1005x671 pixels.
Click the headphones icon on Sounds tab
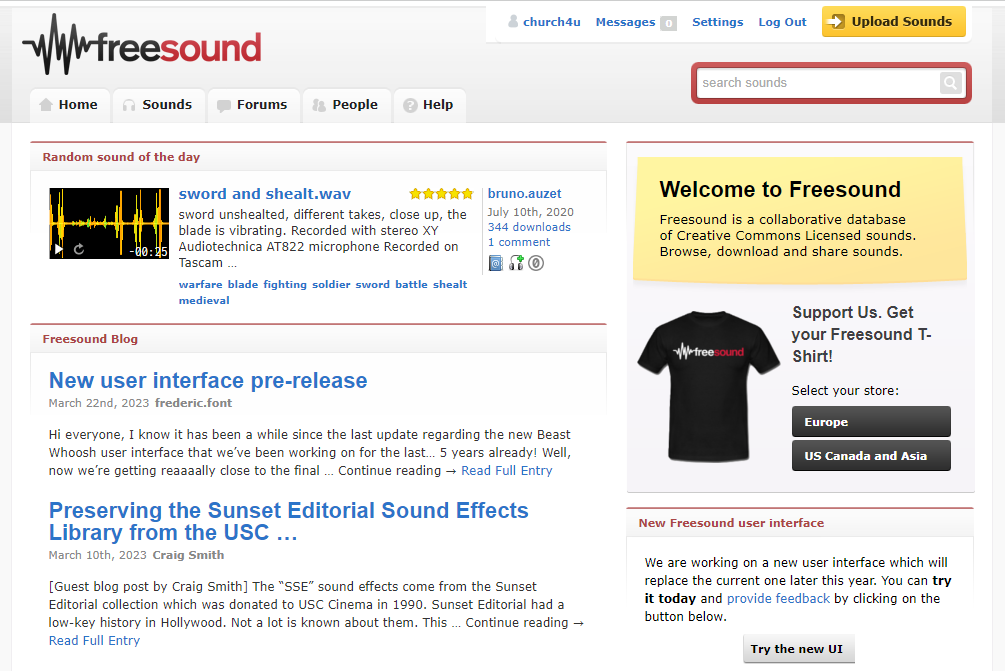point(129,105)
